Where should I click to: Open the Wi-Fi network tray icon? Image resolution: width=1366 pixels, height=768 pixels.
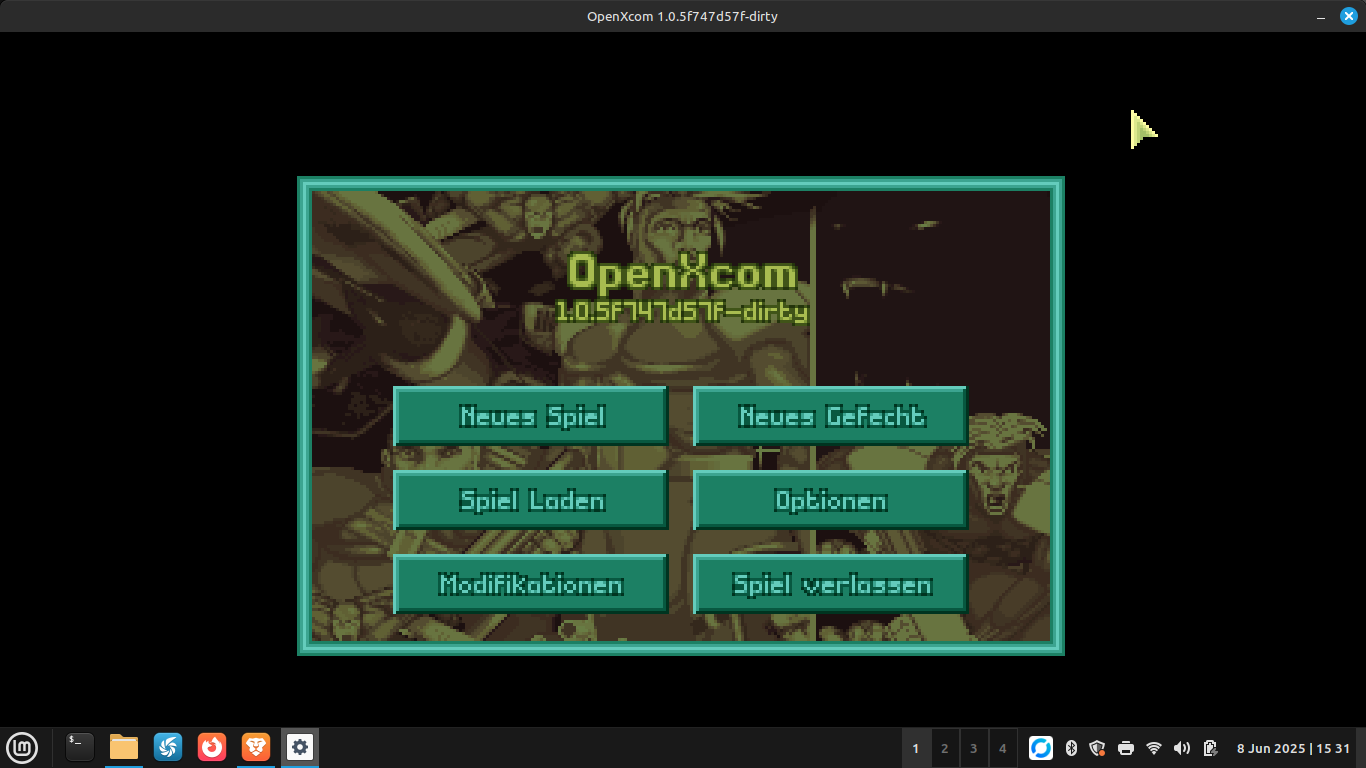[1154, 748]
